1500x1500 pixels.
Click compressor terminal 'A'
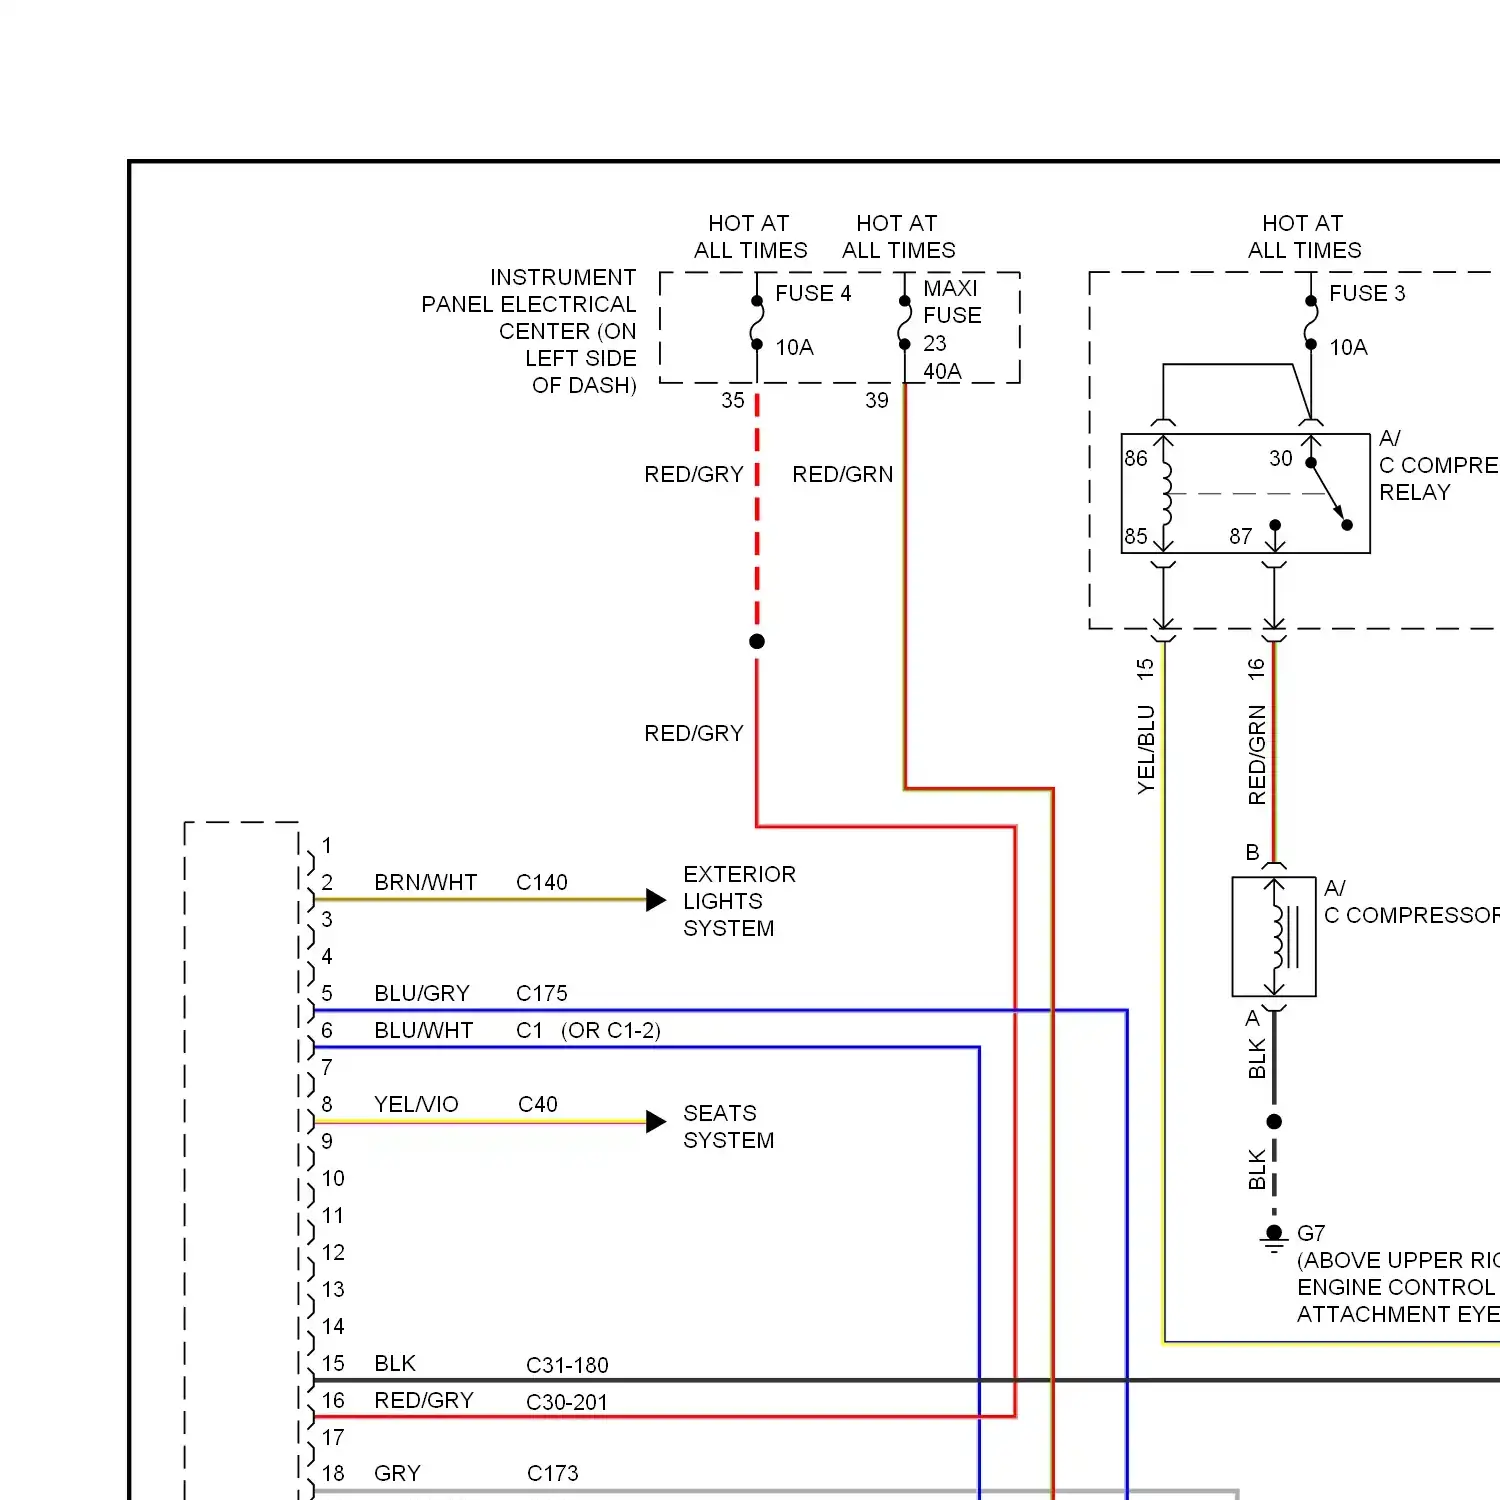[1252, 1018]
